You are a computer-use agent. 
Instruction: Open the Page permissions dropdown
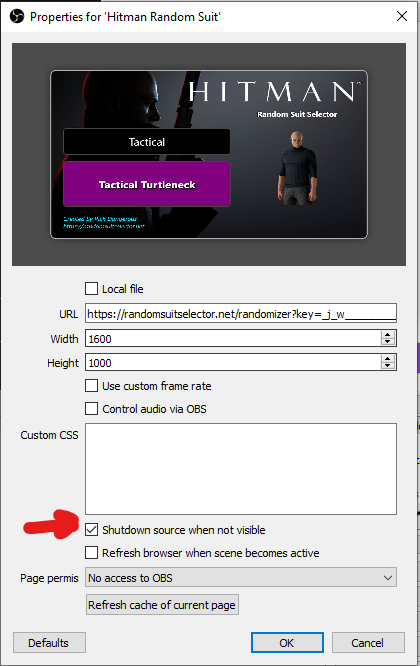(x=241, y=578)
